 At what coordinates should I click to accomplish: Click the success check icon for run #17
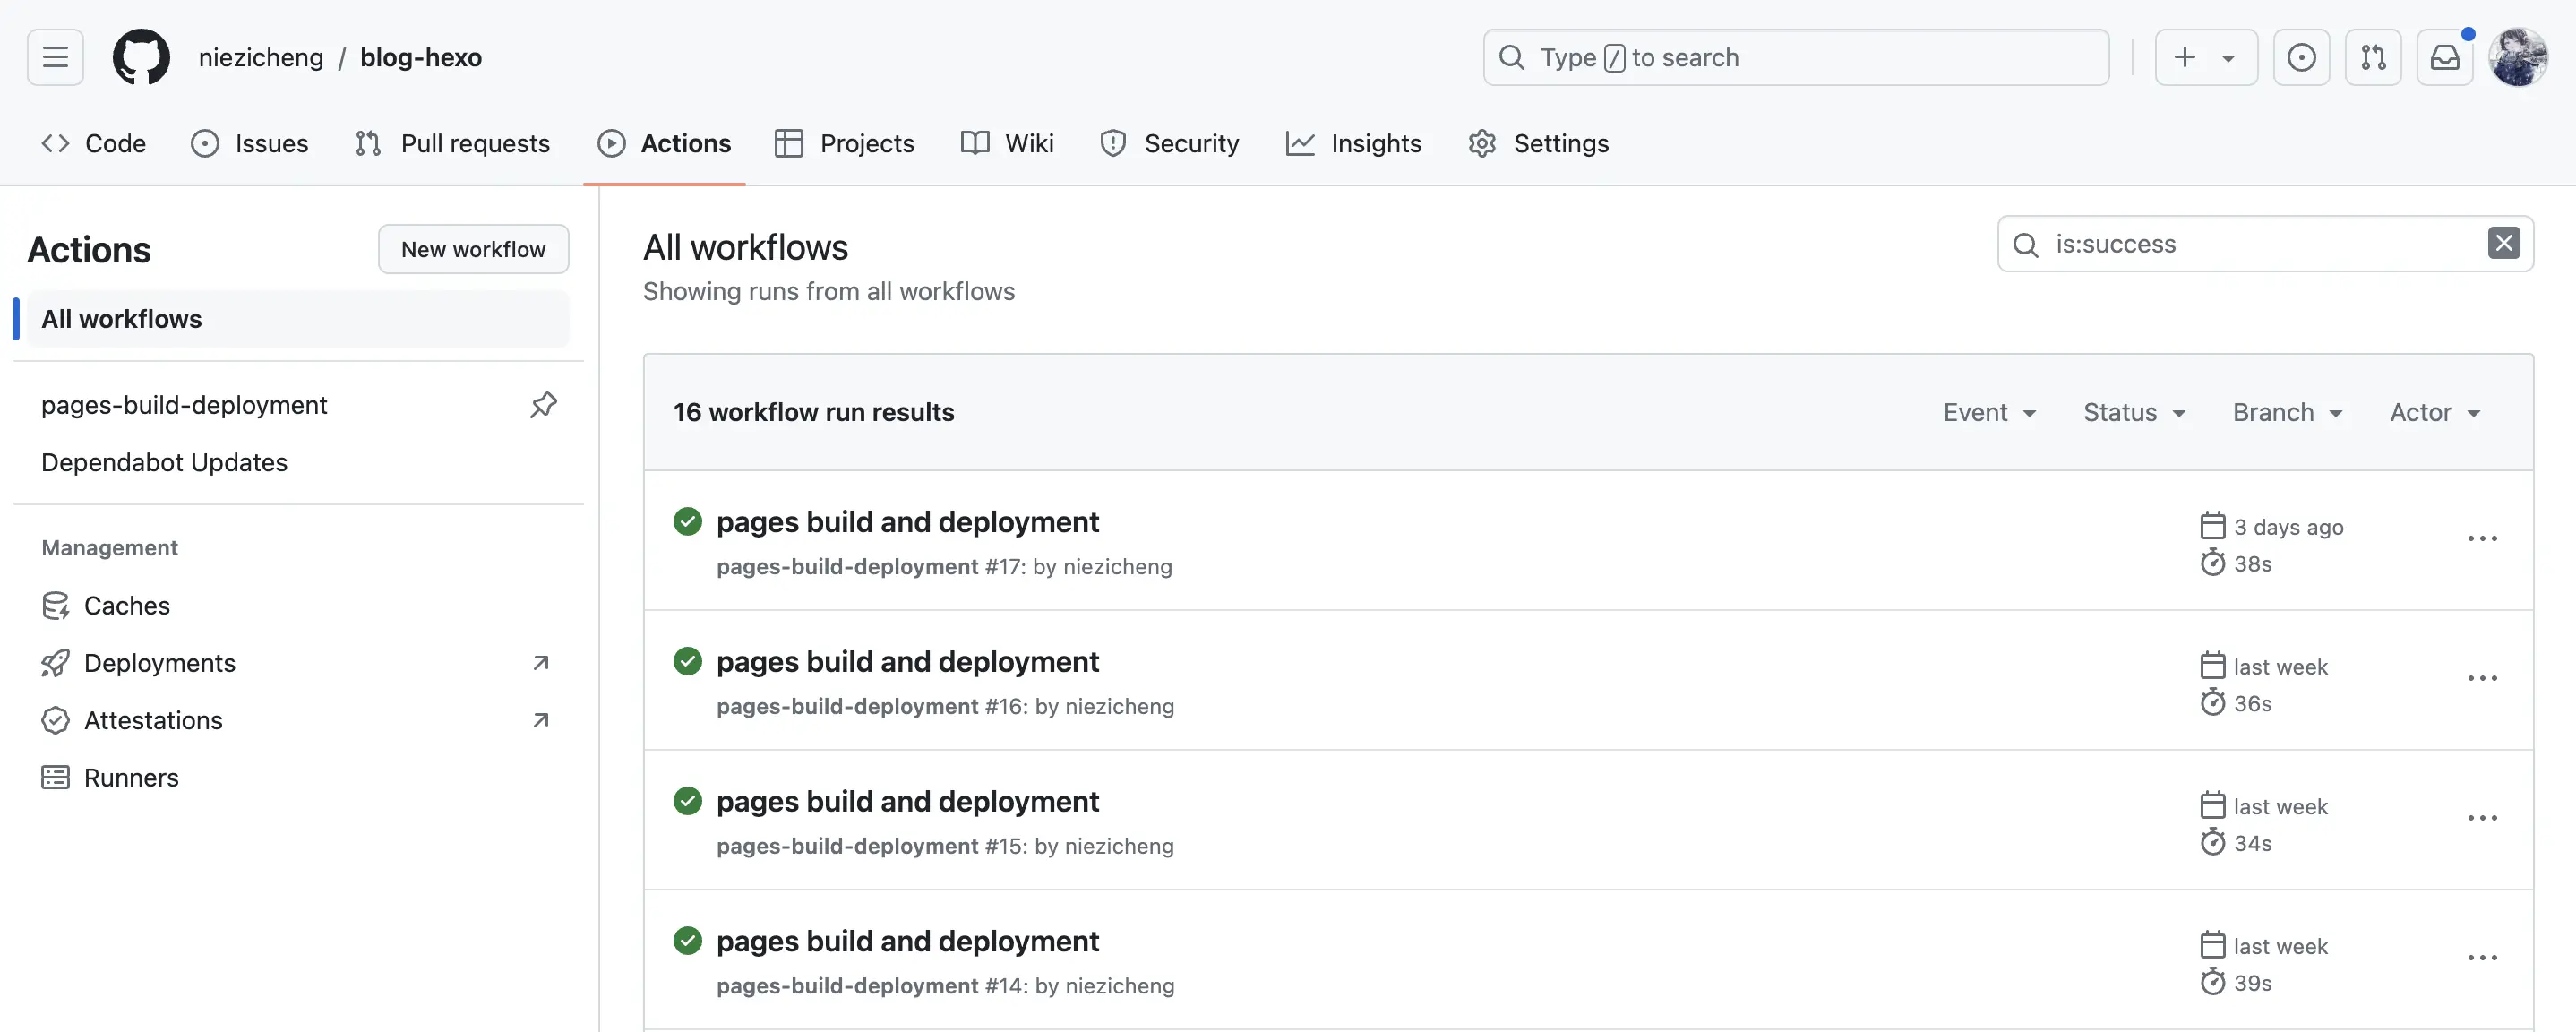pyautogui.click(x=687, y=522)
